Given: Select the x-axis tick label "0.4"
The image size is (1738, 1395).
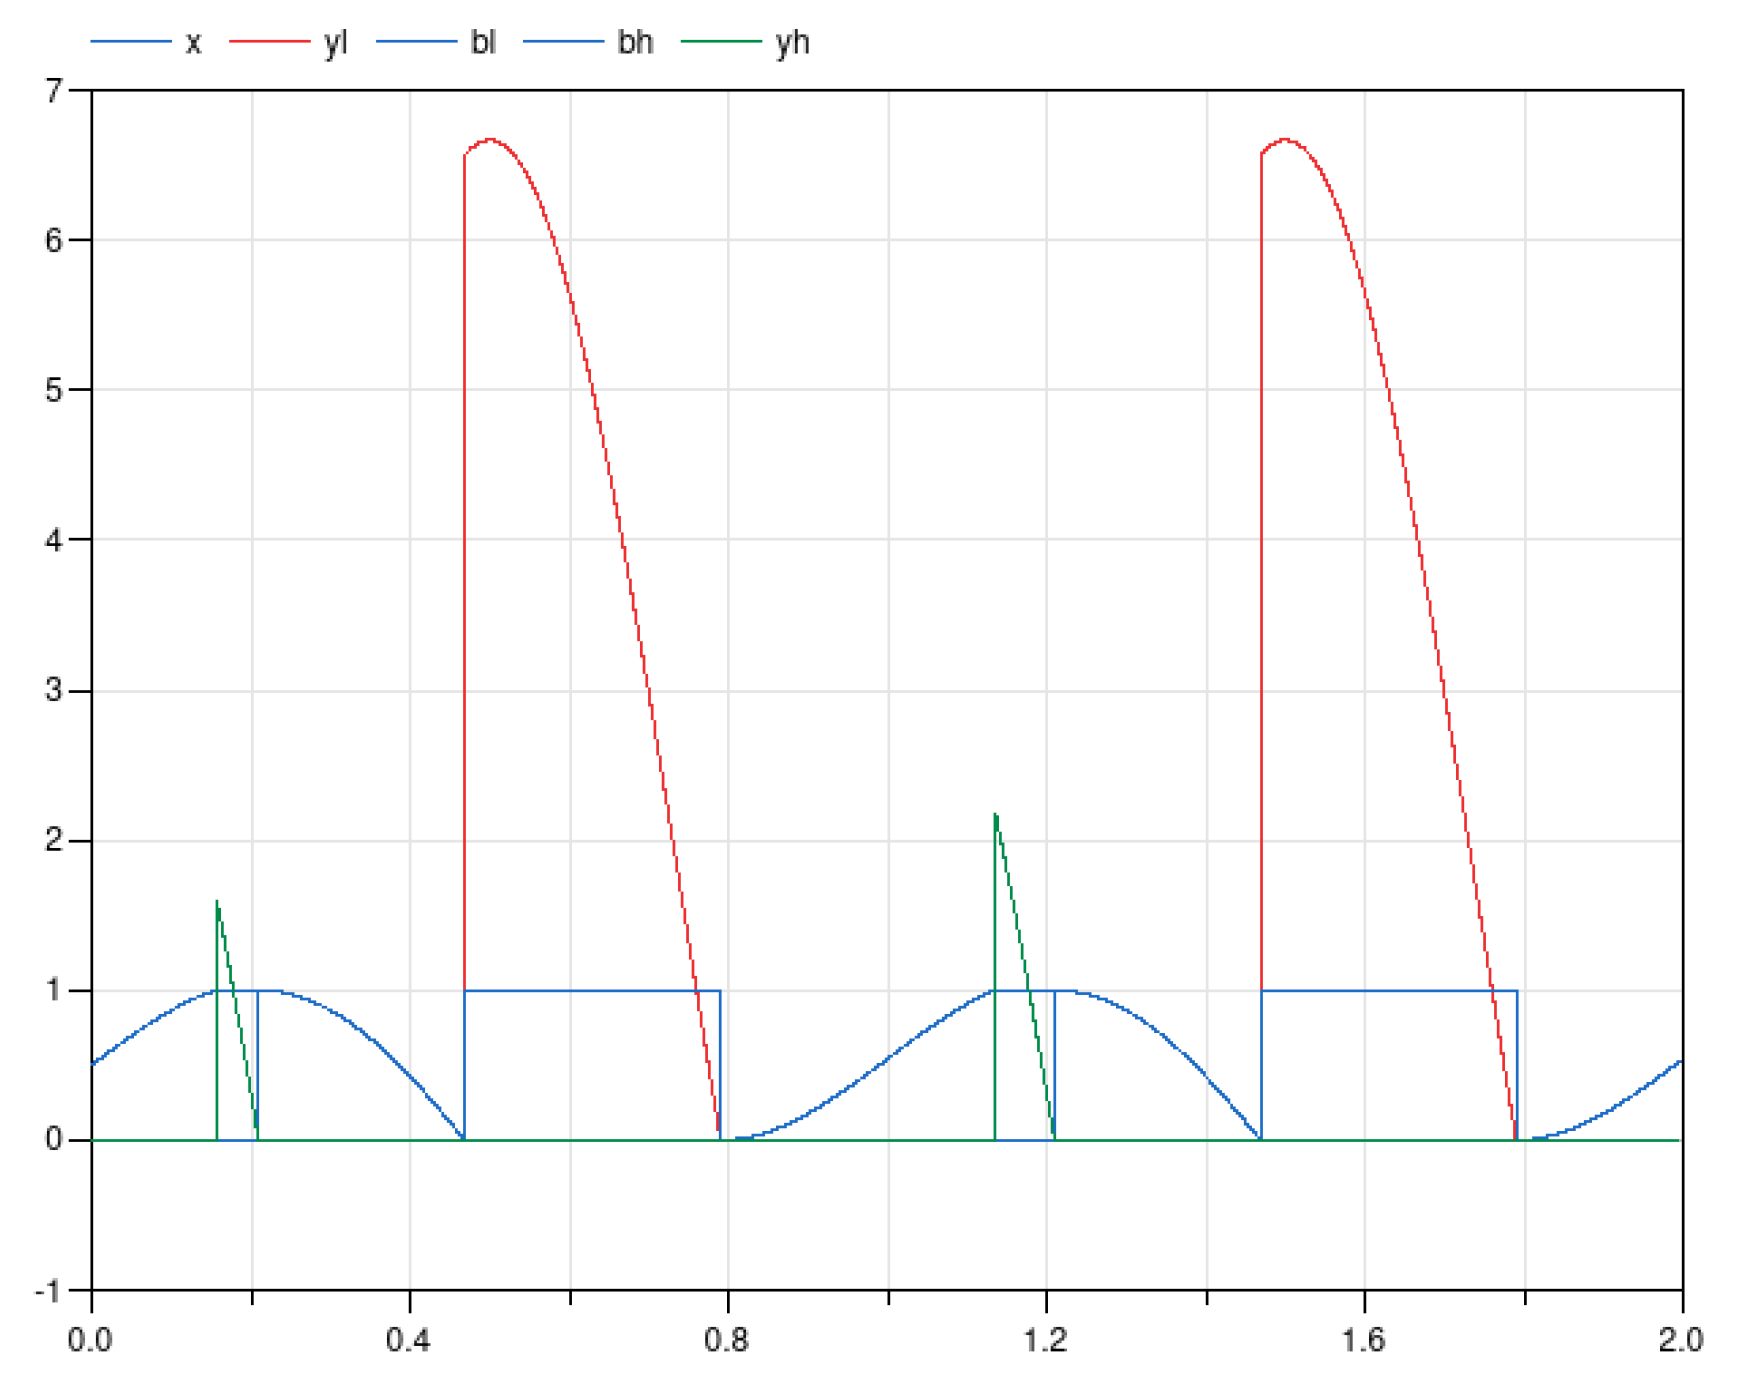Looking at the screenshot, I should [408, 1340].
